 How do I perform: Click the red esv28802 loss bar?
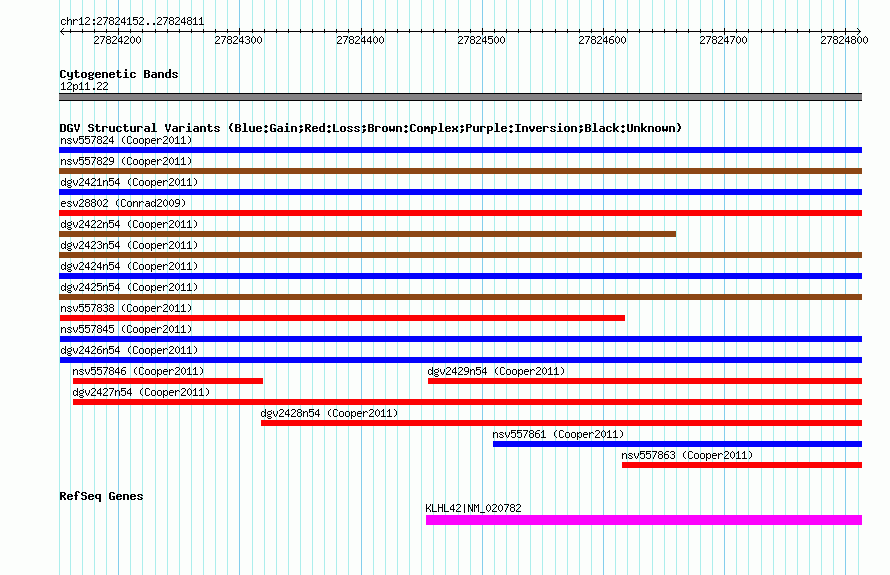coord(460,213)
